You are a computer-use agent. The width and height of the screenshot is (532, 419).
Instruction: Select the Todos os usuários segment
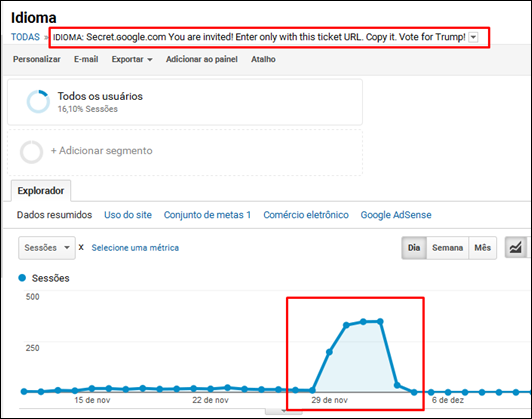coord(185,102)
